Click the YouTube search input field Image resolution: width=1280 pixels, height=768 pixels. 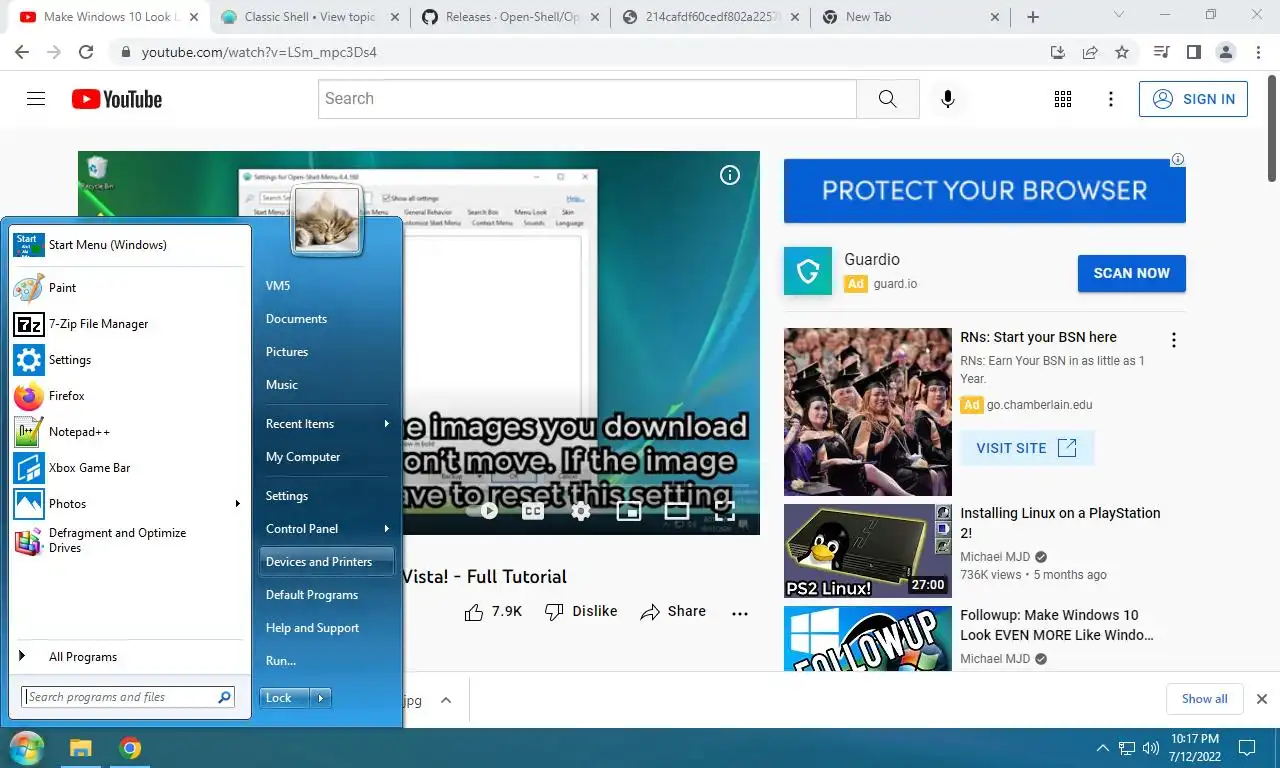coord(587,99)
